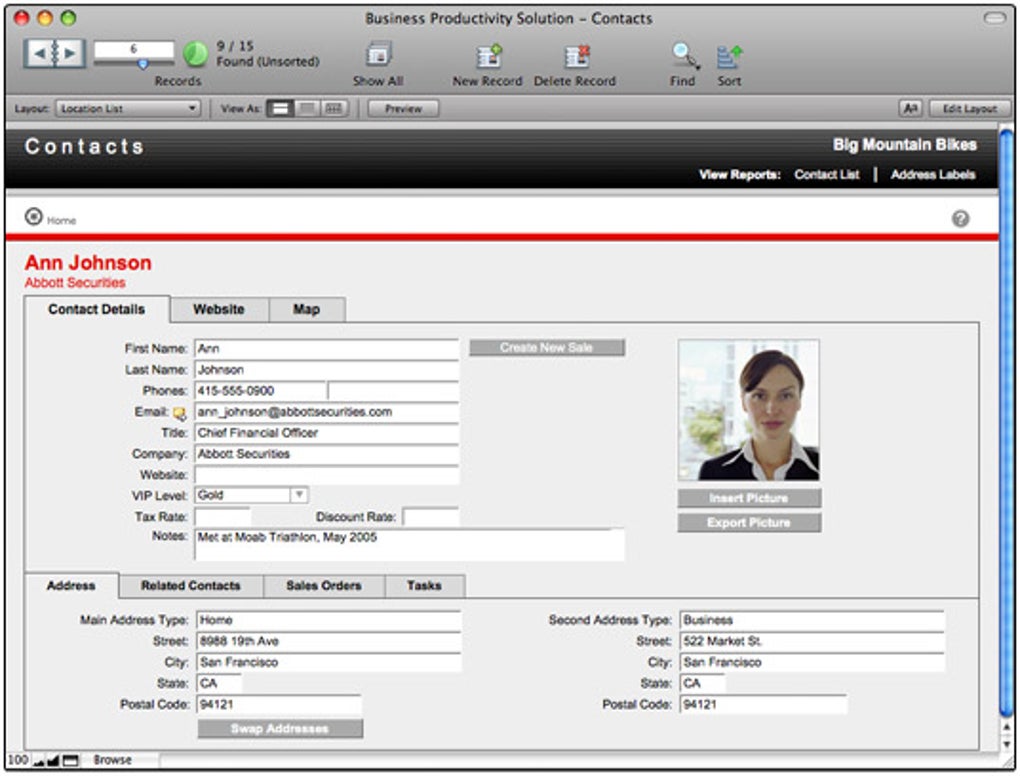Open the Address Labels report link
Image resolution: width=1020 pixels, height=776 pixels.
[x=932, y=175]
